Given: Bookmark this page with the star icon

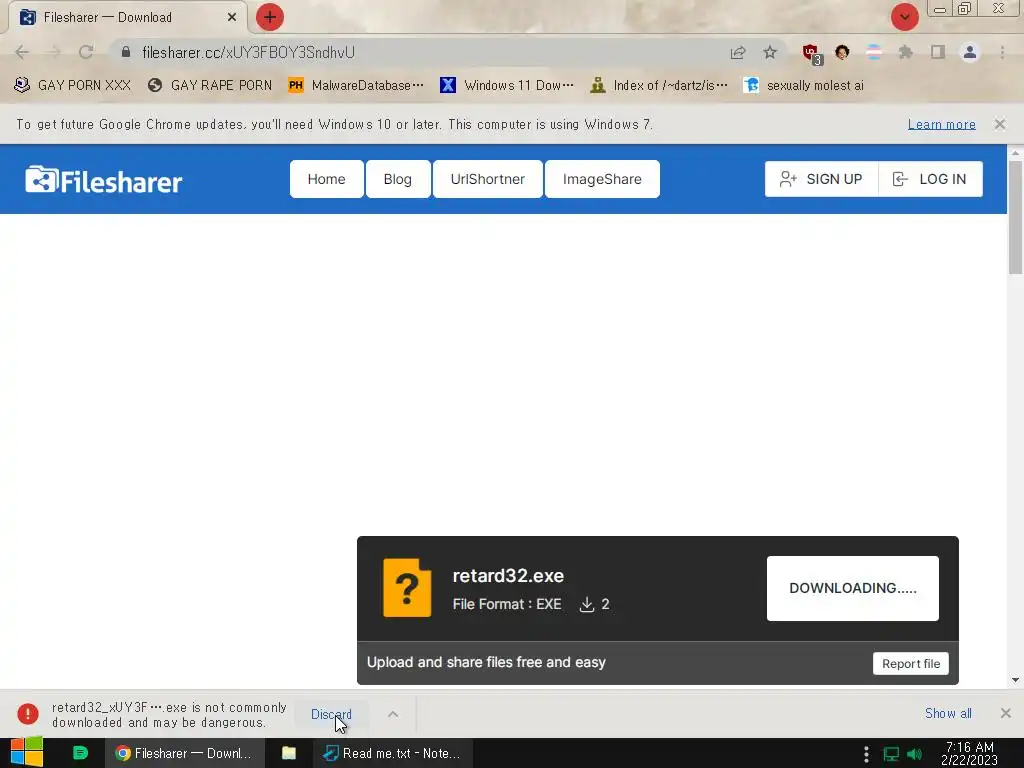Looking at the screenshot, I should 770,52.
